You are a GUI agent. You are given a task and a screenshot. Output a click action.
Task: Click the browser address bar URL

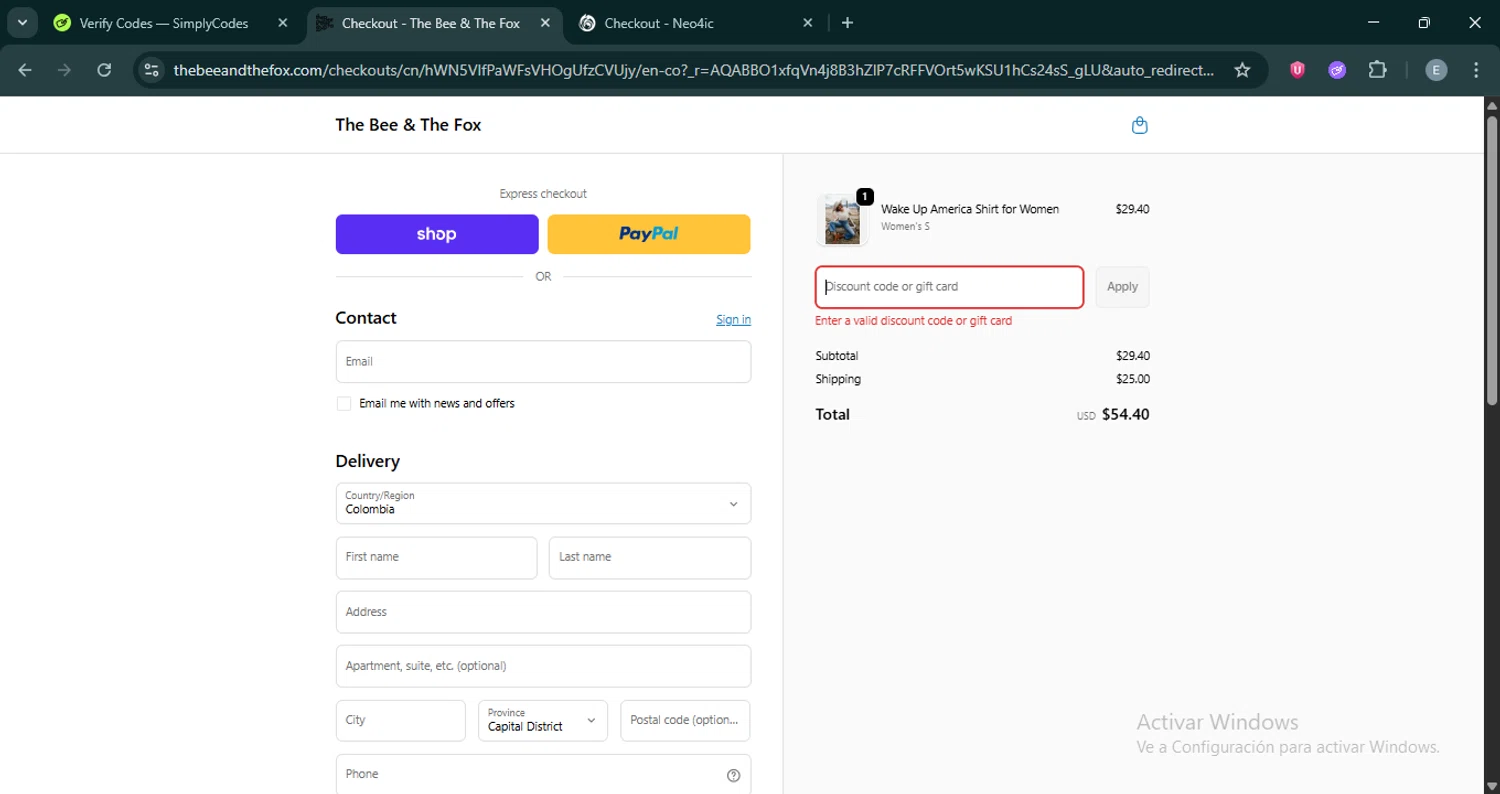point(694,70)
